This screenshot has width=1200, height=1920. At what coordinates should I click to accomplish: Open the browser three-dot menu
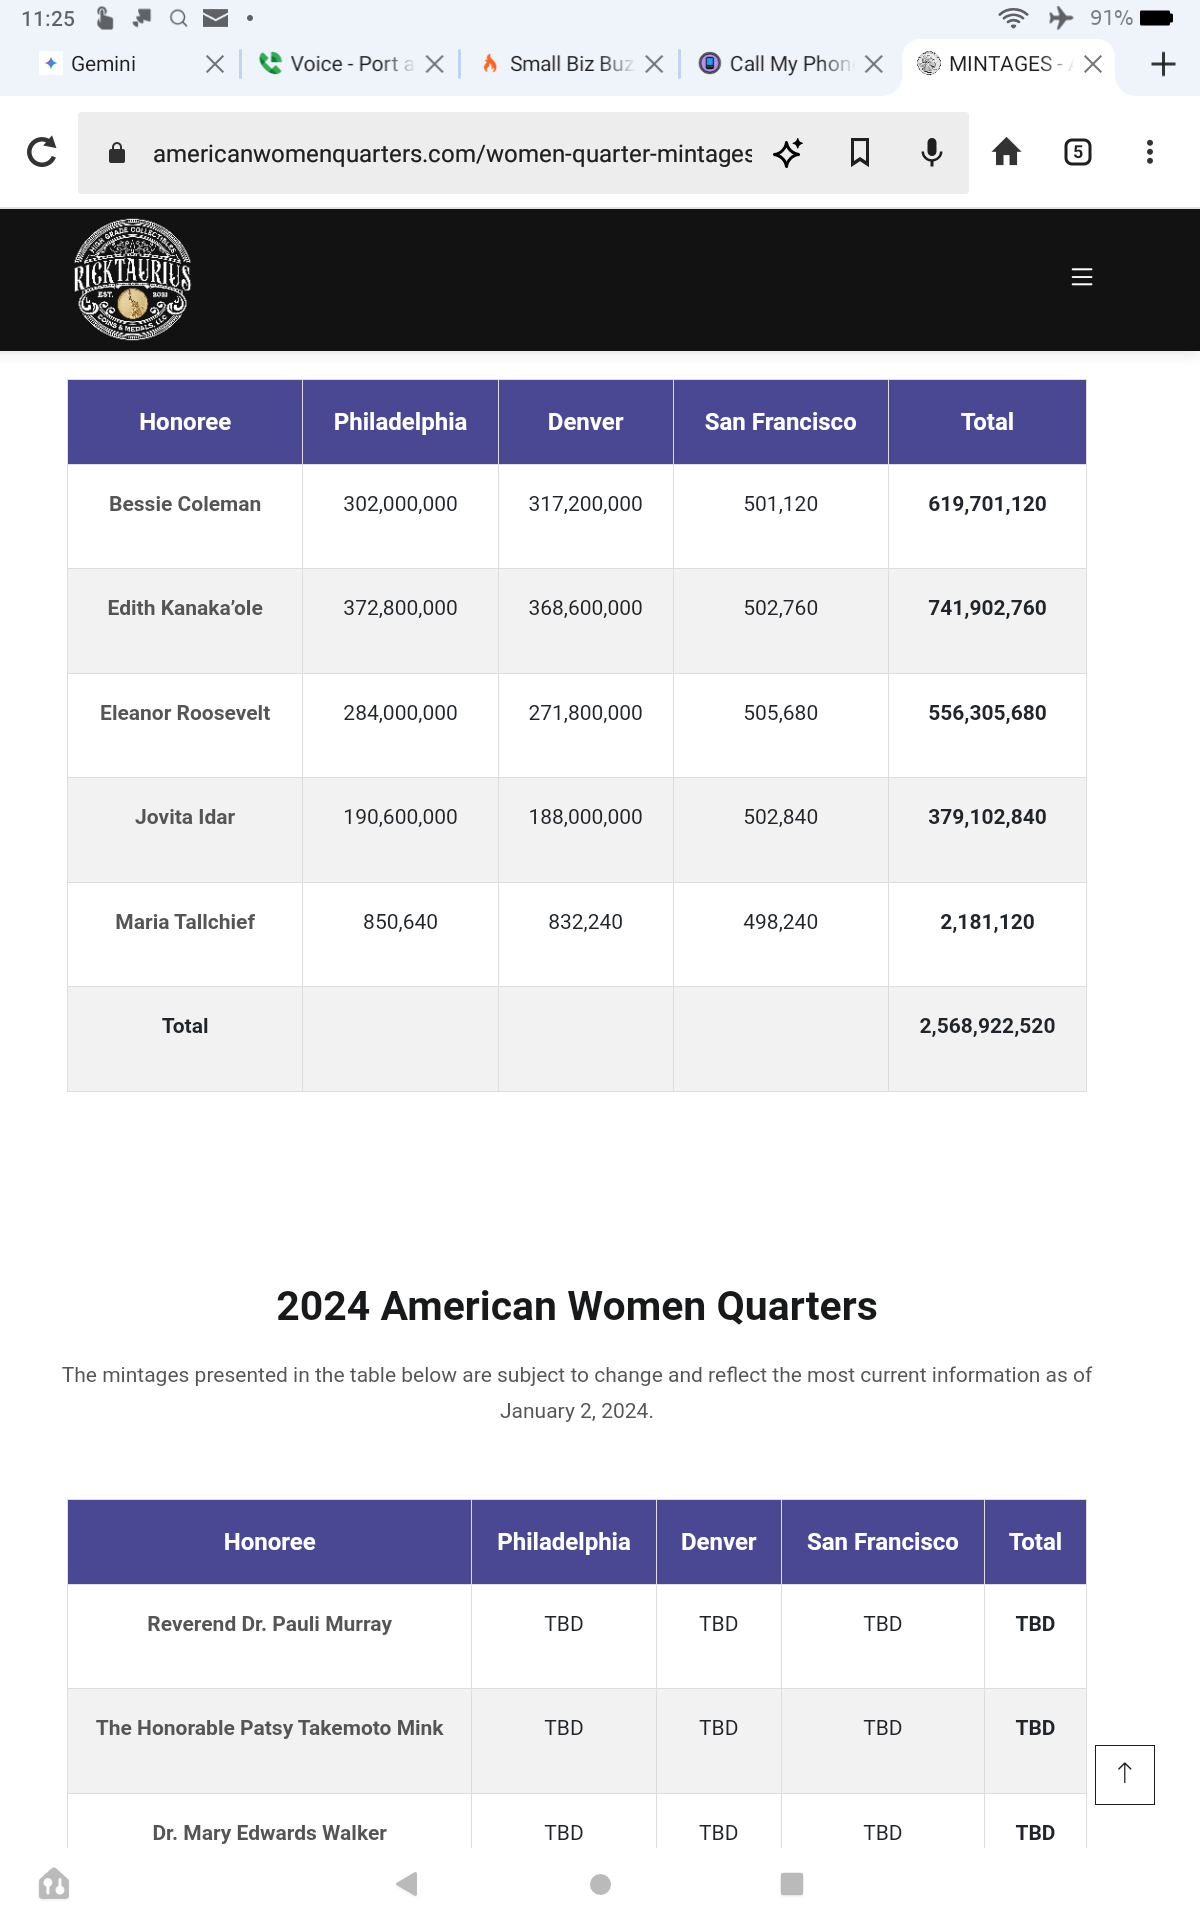tap(1149, 152)
